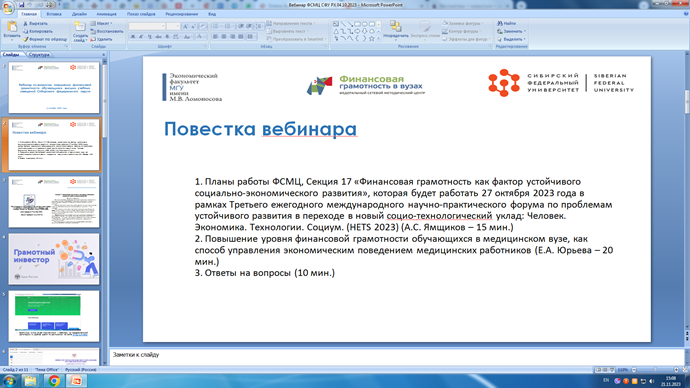
Task: Open the Вставка ribbon tab
Action: [x=54, y=14]
